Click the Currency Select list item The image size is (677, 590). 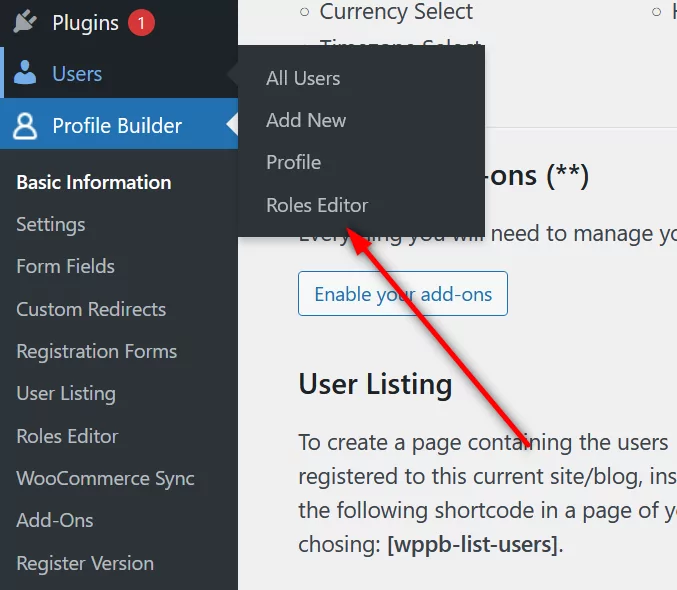point(396,11)
